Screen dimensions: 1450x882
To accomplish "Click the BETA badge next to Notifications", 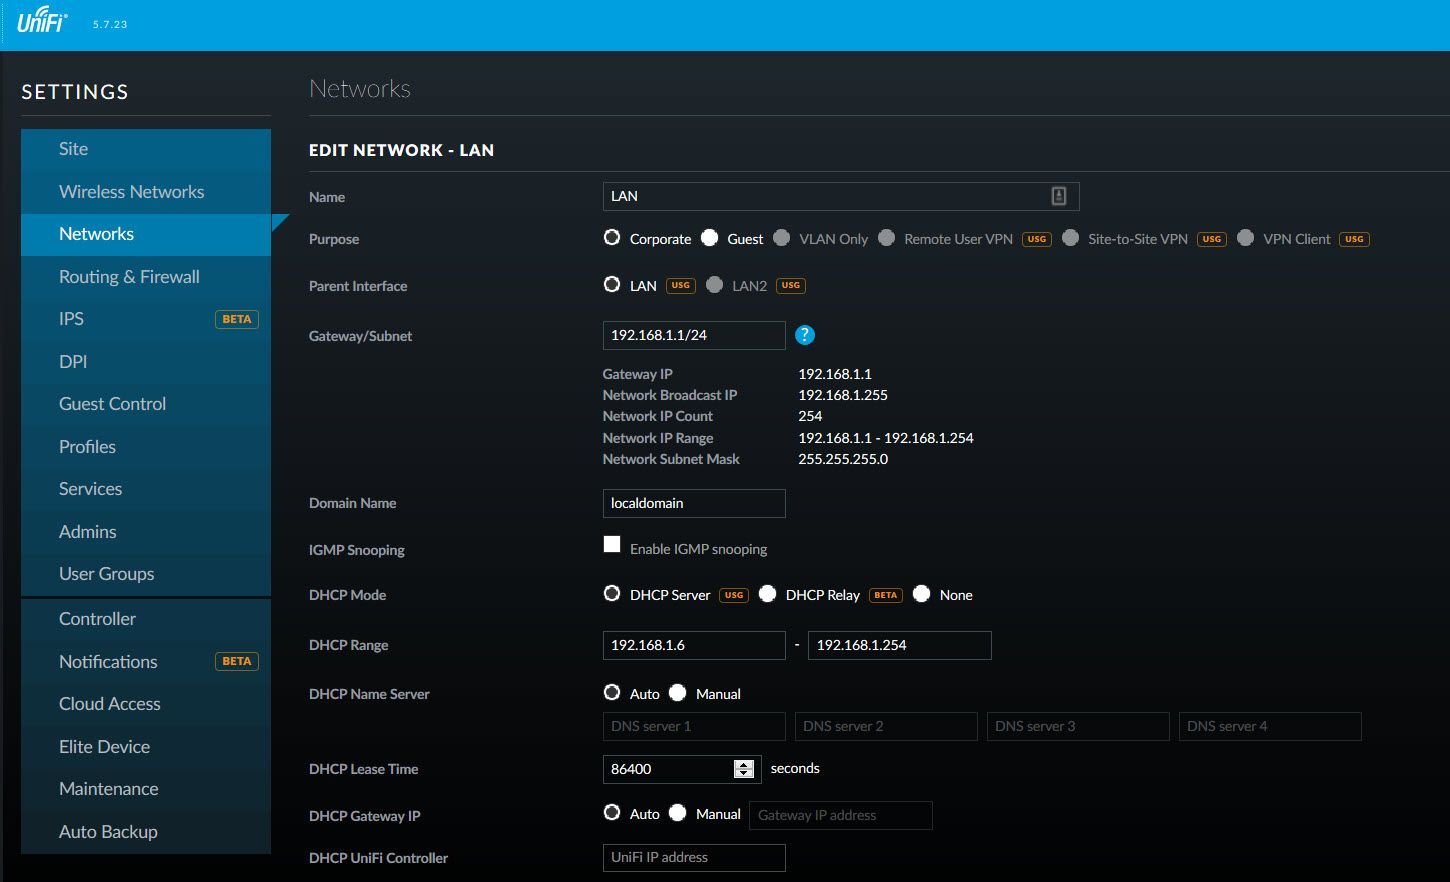I will [237, 661].
